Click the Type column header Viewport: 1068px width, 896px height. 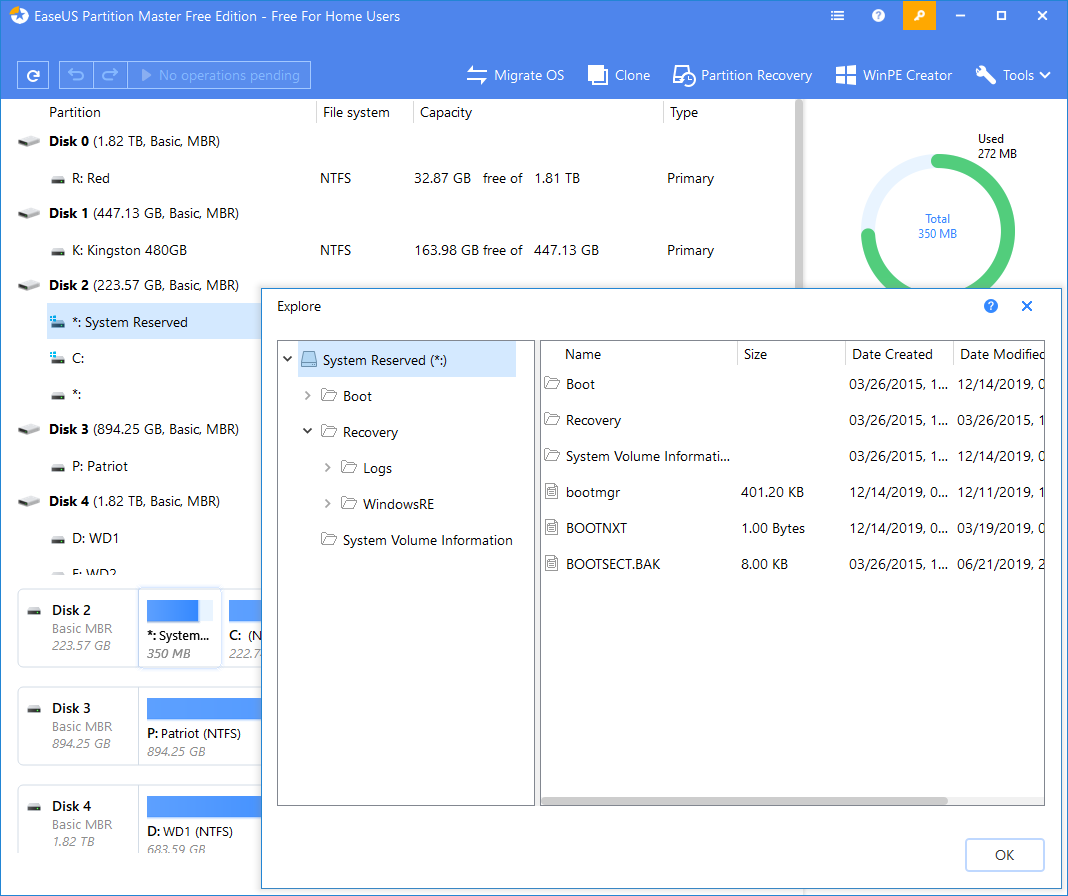[x=684, y=112]
